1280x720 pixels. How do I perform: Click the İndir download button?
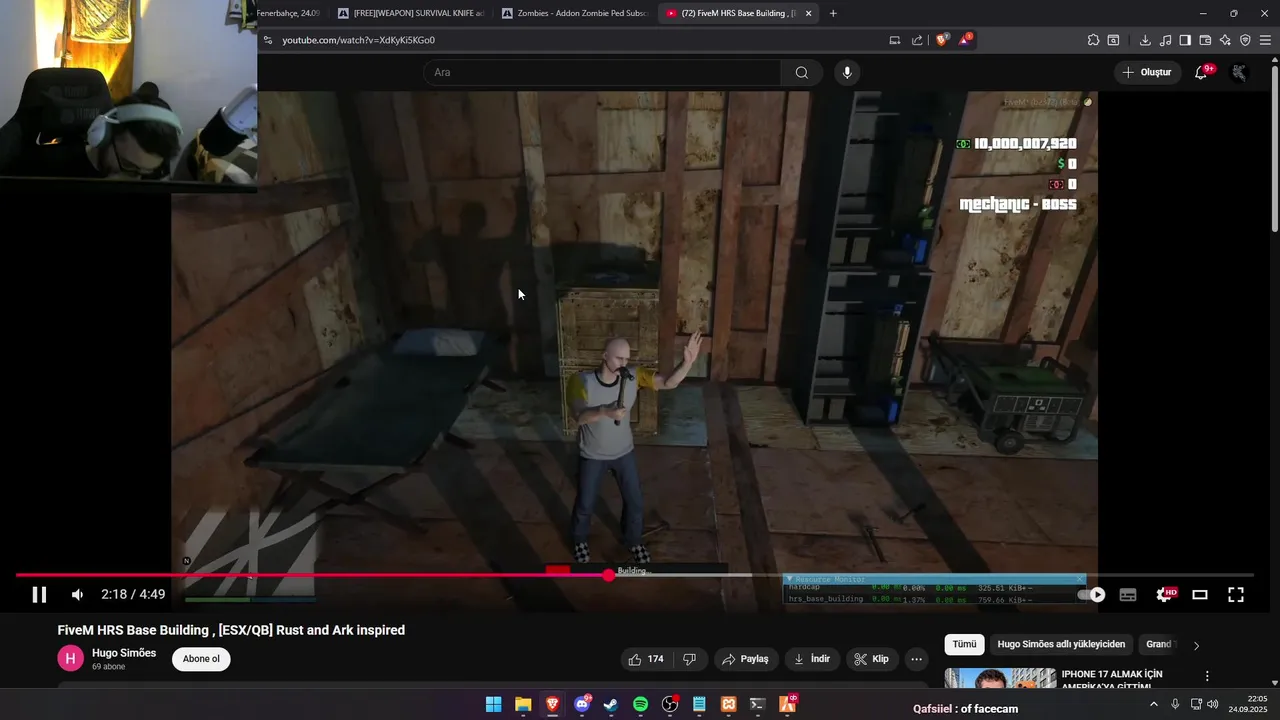tap(812, 659)
